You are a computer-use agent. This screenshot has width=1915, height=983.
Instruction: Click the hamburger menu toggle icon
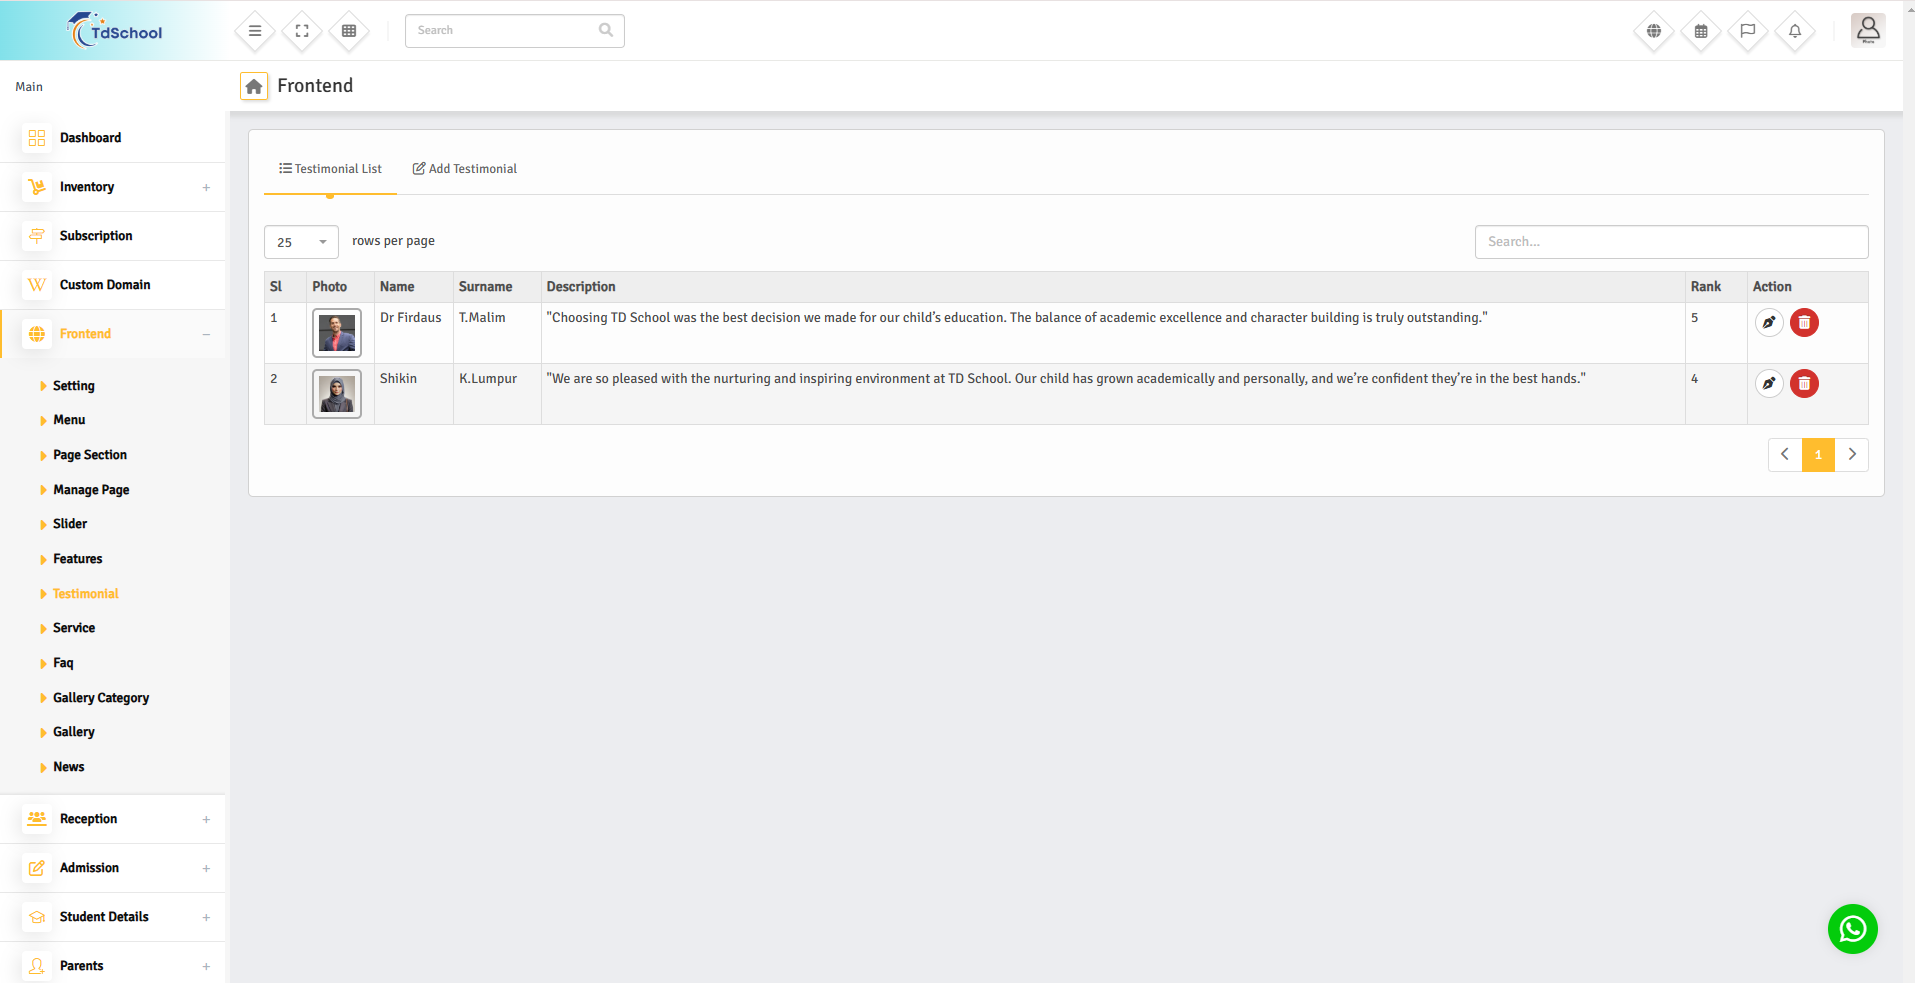tap(255, 31)
